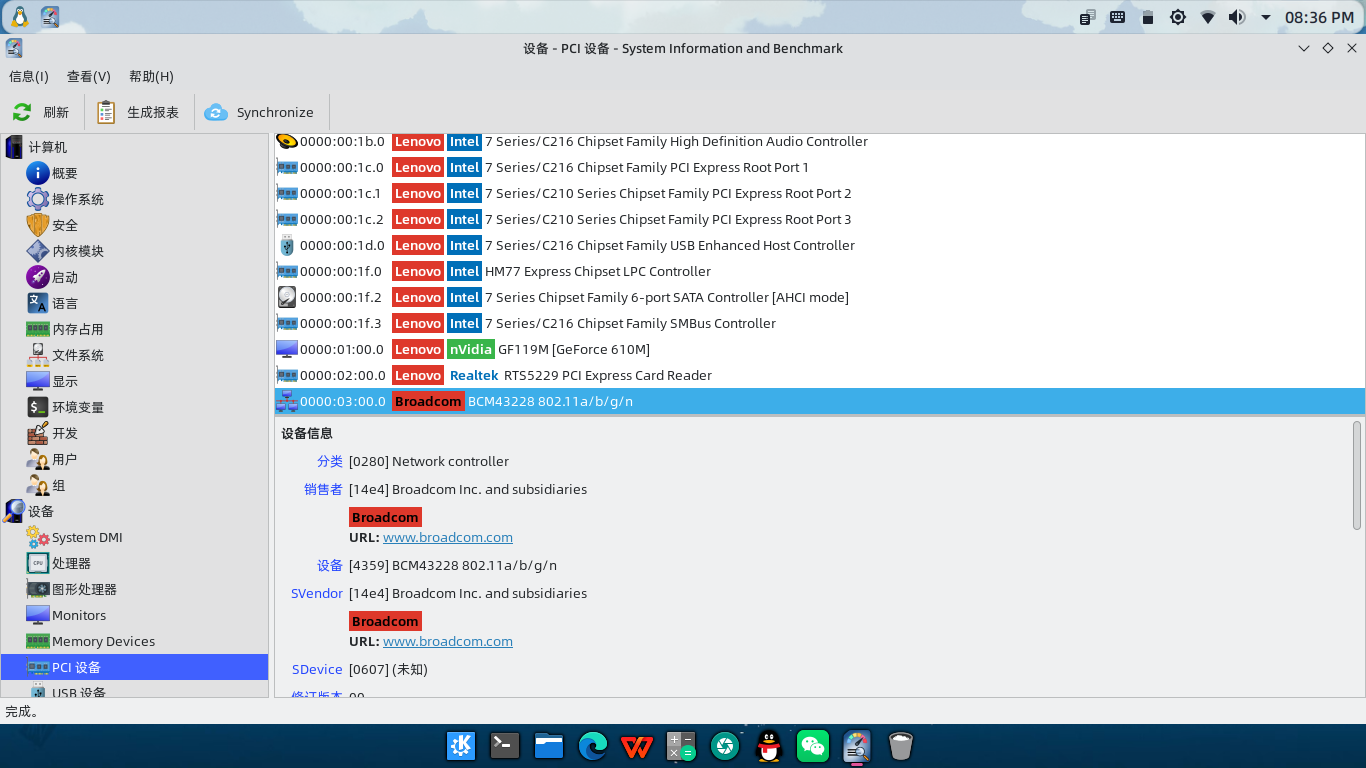Open the 帮助(H) menu
Image resolution: width=1366 pixels, height=768 pixels.
(151, 76)
